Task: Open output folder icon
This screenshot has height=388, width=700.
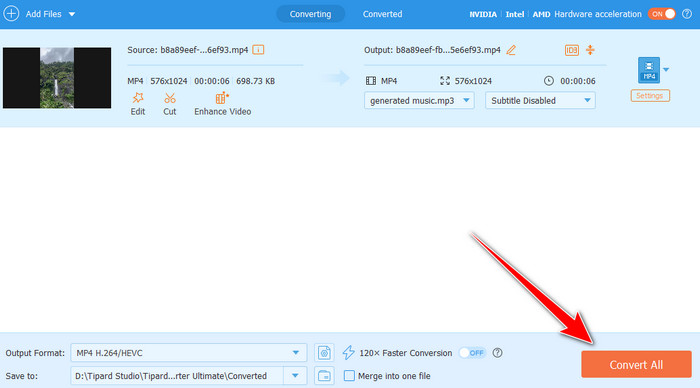Action: (x=324, y=376)
